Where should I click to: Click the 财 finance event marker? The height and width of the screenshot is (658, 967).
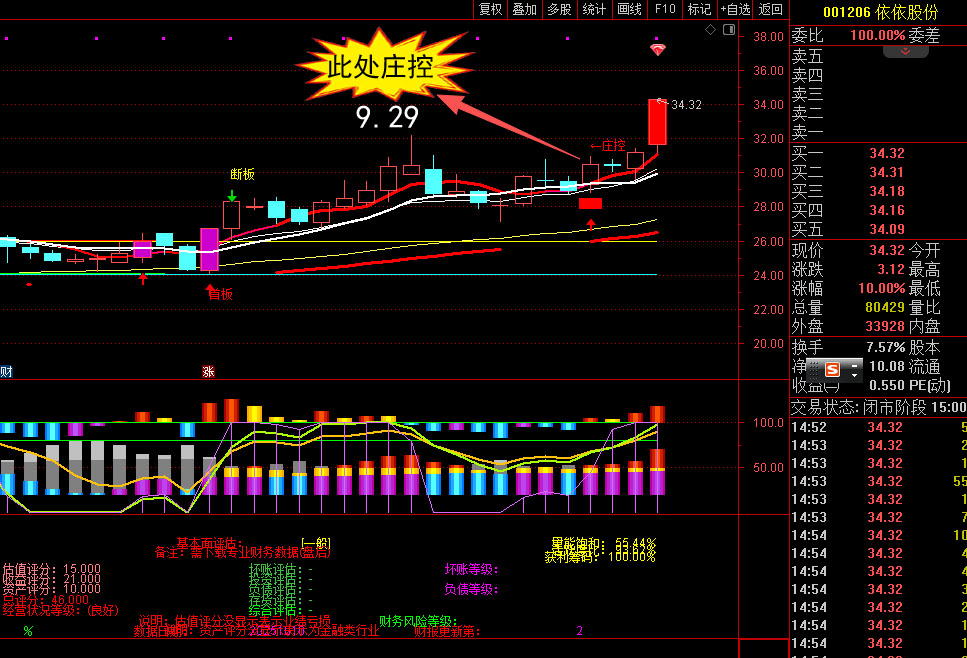click(x=6, y=372)
